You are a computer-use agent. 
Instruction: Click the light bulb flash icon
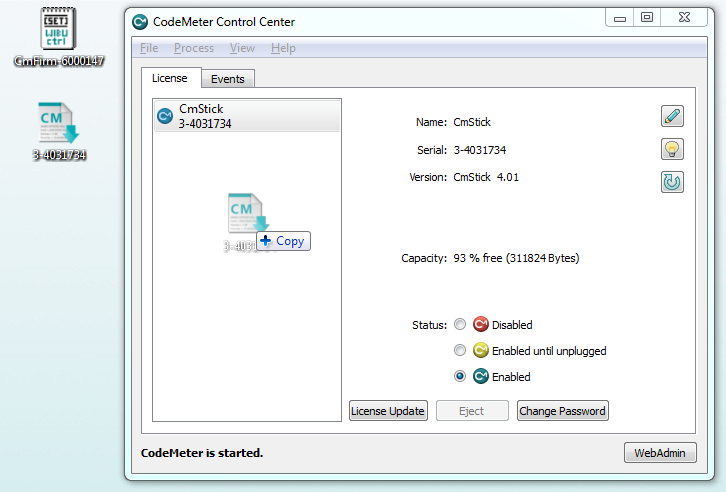pos(672,149)
